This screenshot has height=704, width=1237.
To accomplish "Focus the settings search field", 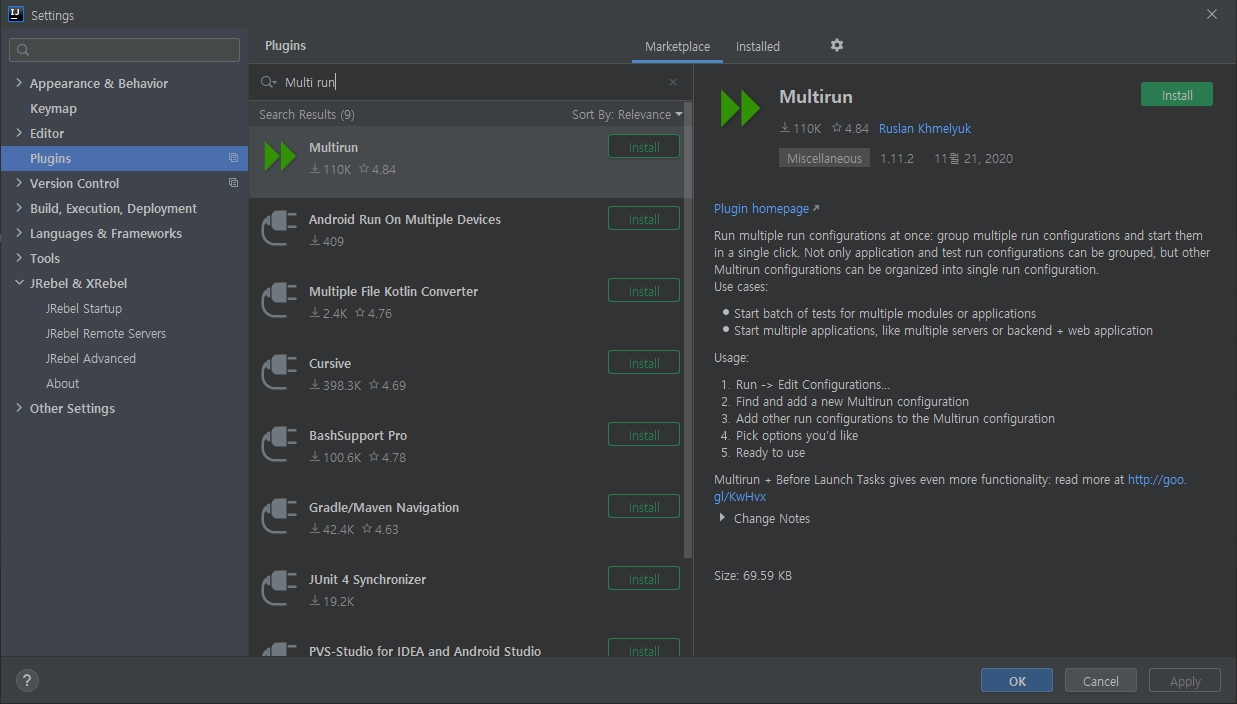I will pyautogui.click(x=125, y=49).
